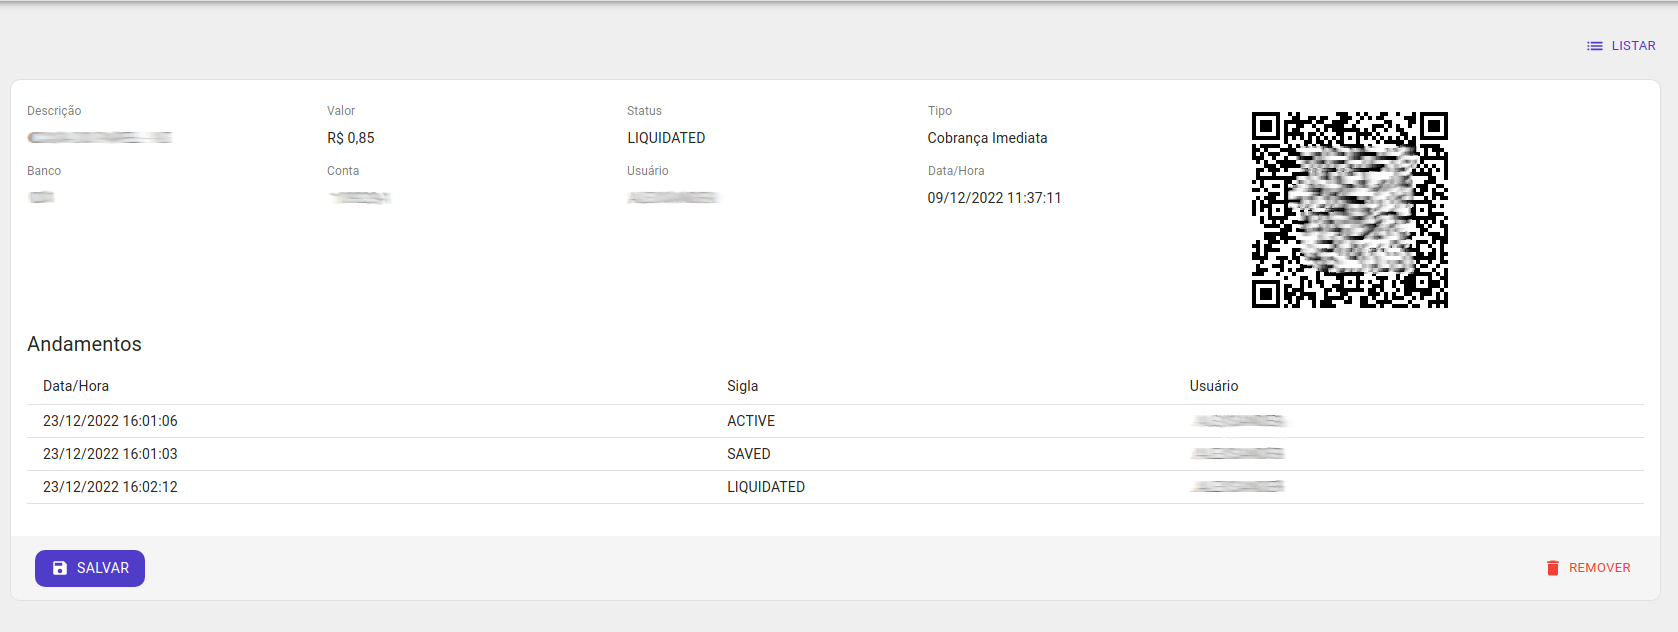Click the QR code image
Screen dimensions: 1678x632
[x=1350, y=210]
